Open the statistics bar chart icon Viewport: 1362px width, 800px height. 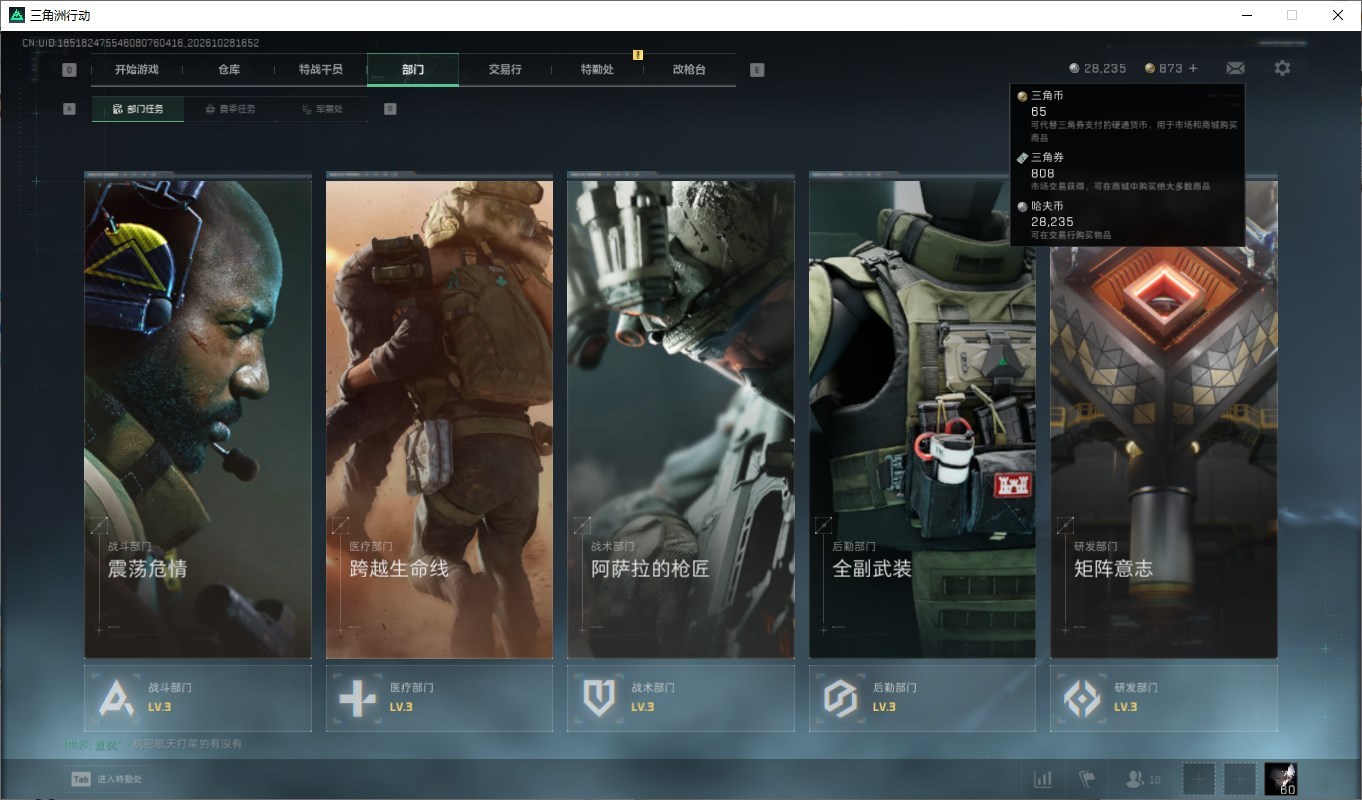(1042, 779)
